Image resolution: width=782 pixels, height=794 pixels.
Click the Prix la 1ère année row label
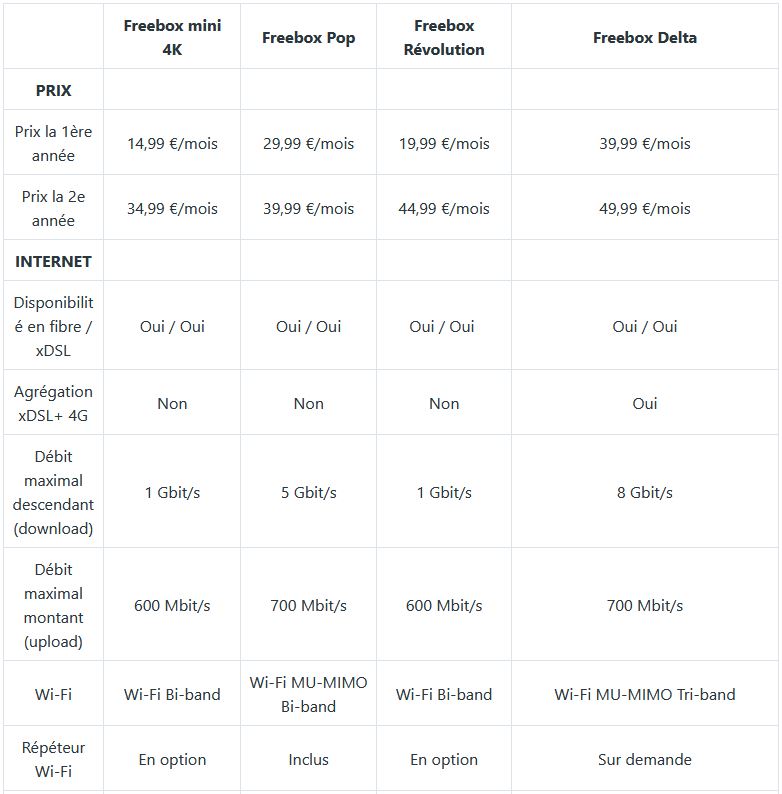tap(53, 143)
